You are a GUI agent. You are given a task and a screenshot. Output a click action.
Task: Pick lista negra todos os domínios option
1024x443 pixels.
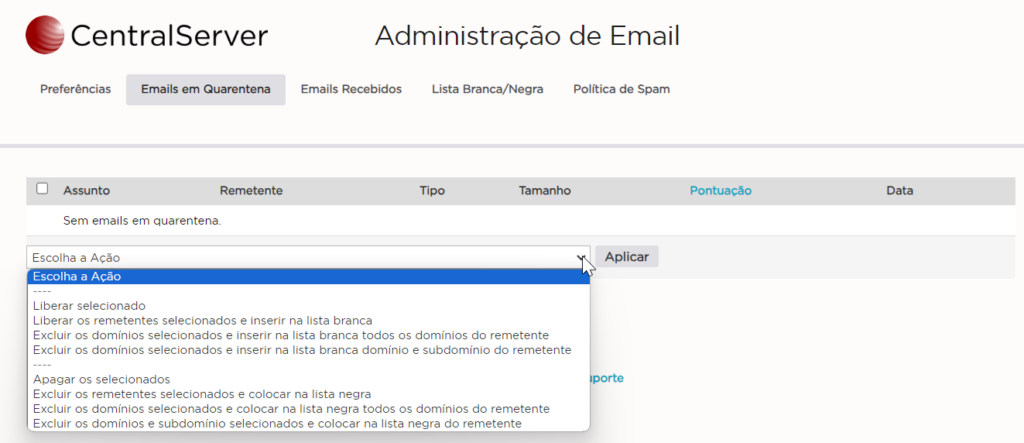coord(290,409)
